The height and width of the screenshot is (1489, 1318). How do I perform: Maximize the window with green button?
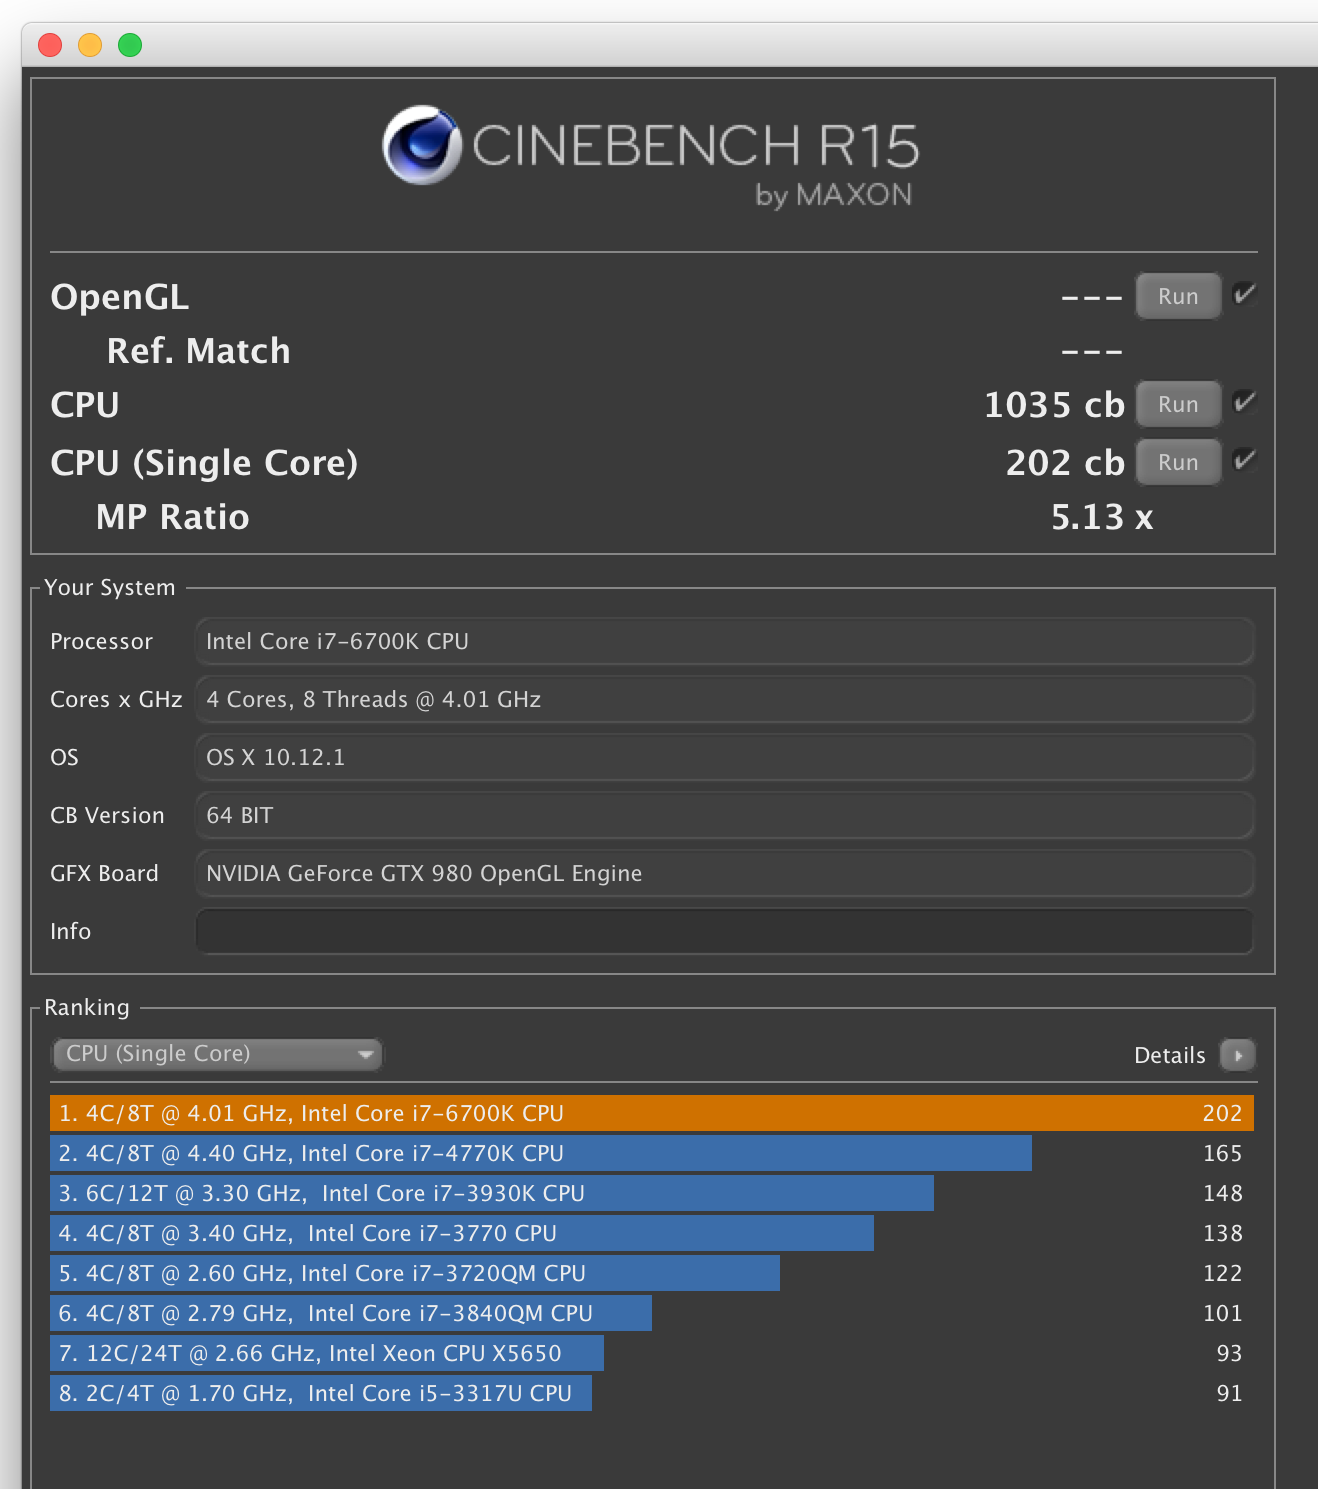tap(130, 45)
